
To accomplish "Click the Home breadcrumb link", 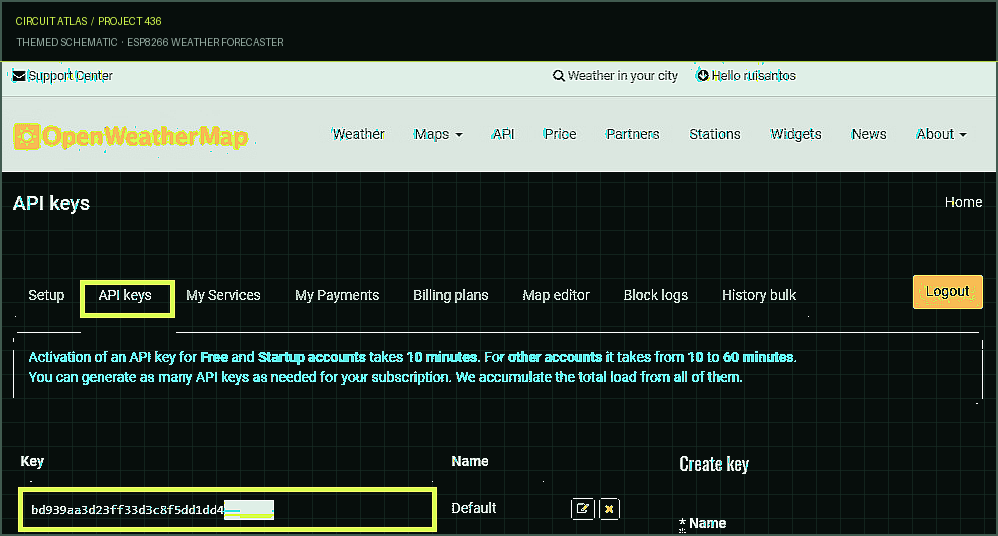I will (963, 202).
